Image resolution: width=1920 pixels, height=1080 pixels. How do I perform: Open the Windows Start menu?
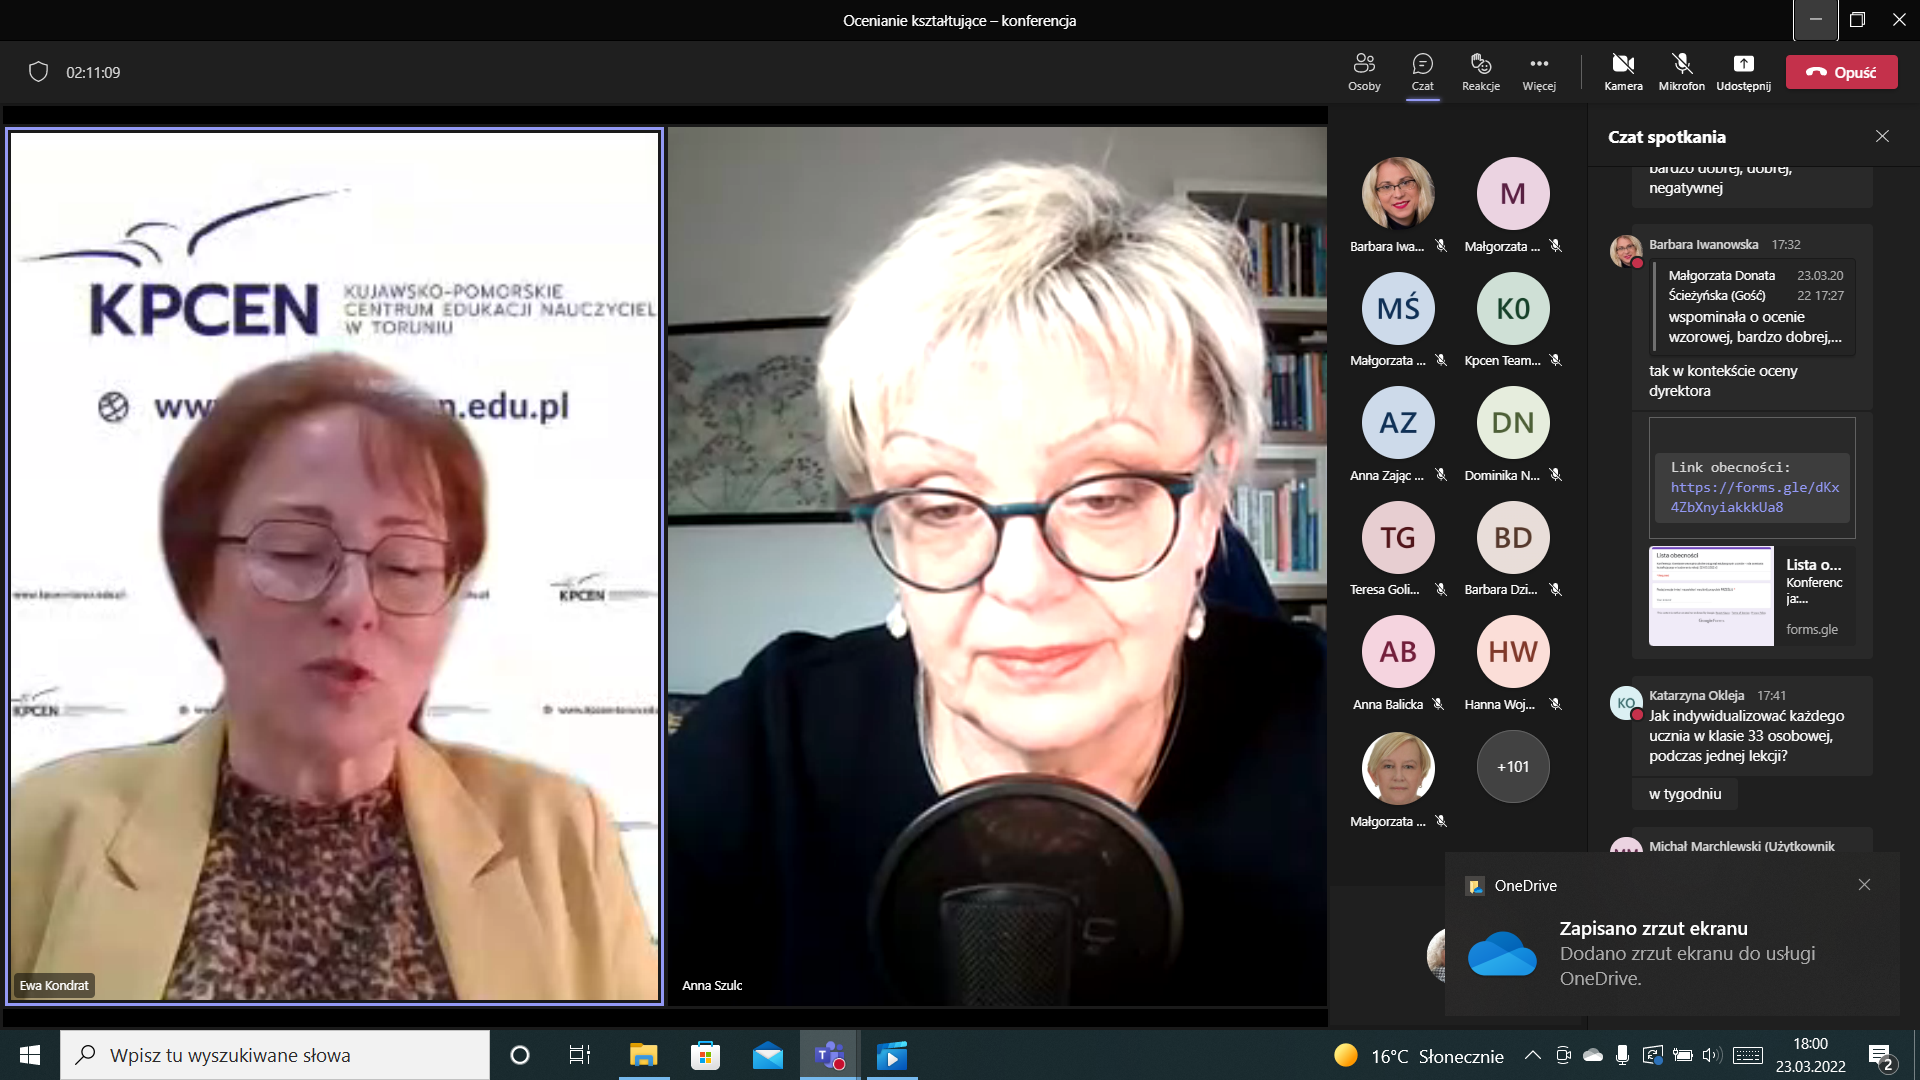[x=30, y=1055]
